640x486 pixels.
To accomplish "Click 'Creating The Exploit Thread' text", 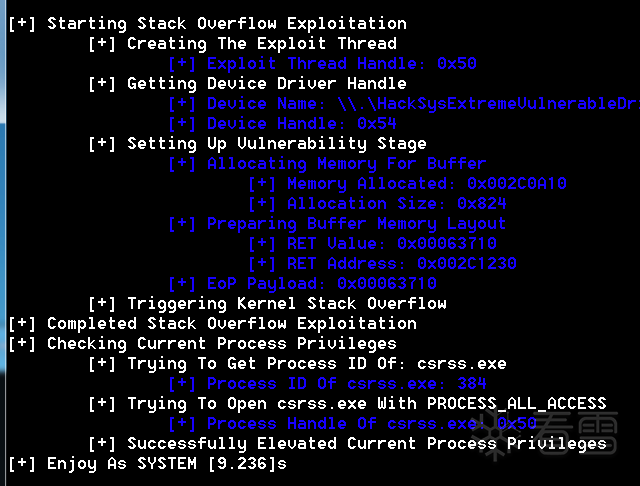I will point(261,43).
